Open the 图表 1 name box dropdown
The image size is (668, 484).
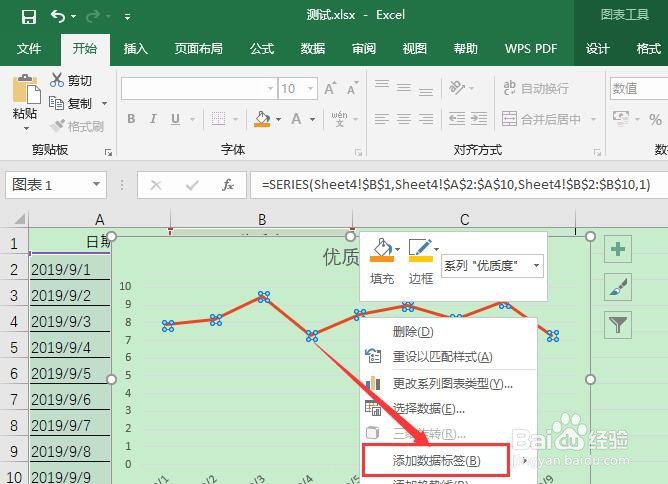click(96, 184)
